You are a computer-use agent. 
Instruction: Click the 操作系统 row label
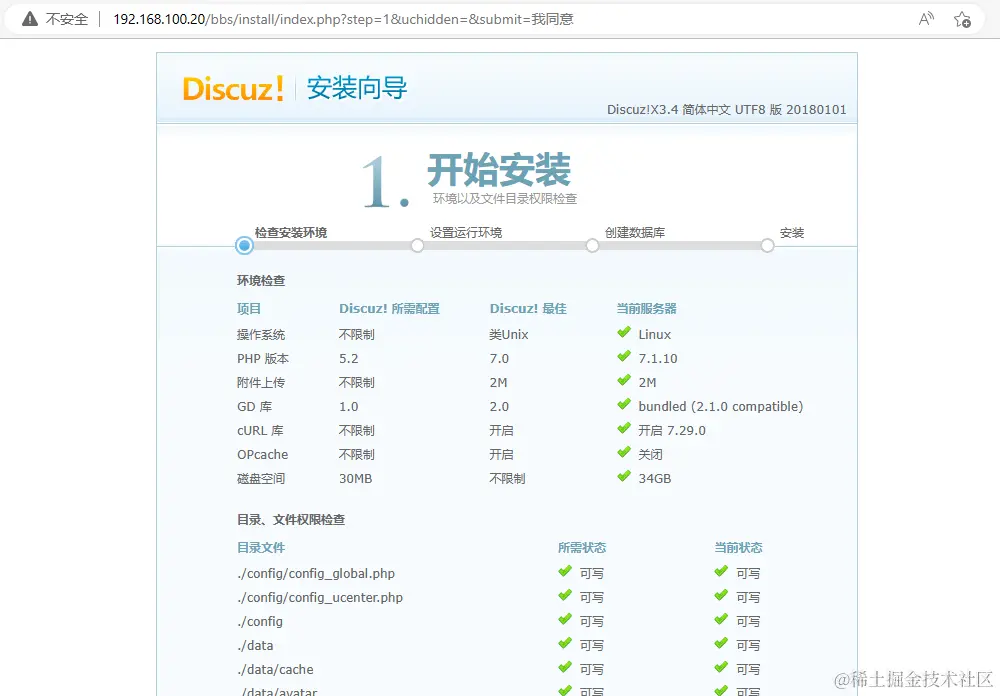coord(261,335)
